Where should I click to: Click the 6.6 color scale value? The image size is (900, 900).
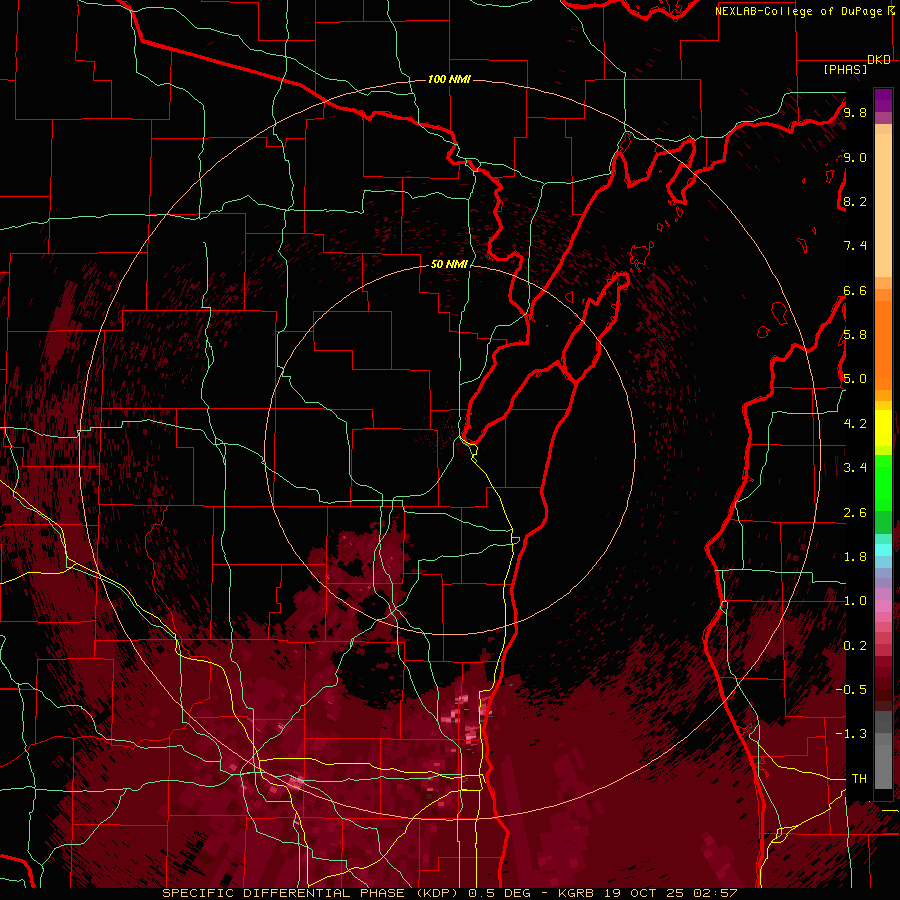click(x=855, y=290)
